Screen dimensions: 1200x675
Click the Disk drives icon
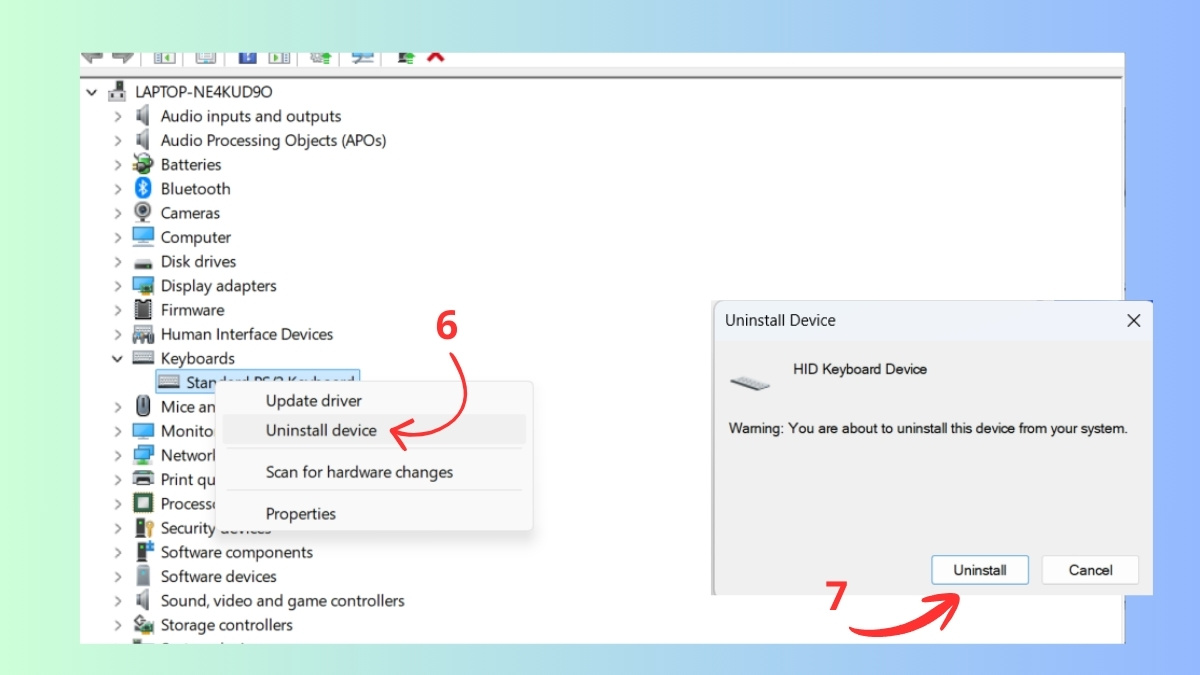pyautogui.click(x=143, y=261)
